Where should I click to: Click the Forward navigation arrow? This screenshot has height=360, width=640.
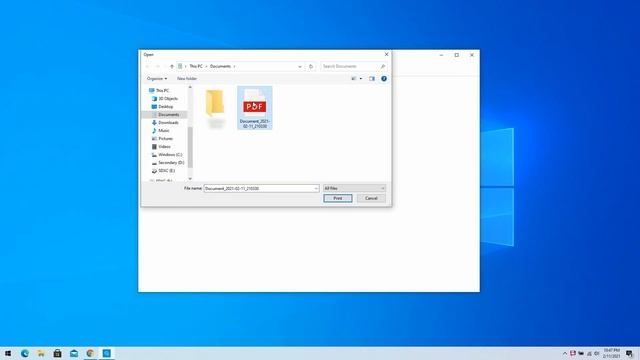tap(158, 66)
